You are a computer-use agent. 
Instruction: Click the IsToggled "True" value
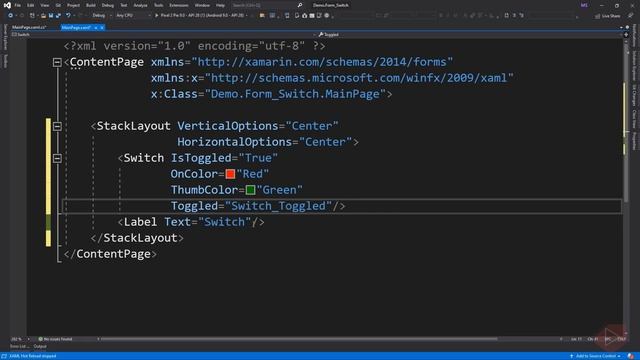(x=258, y=158)
